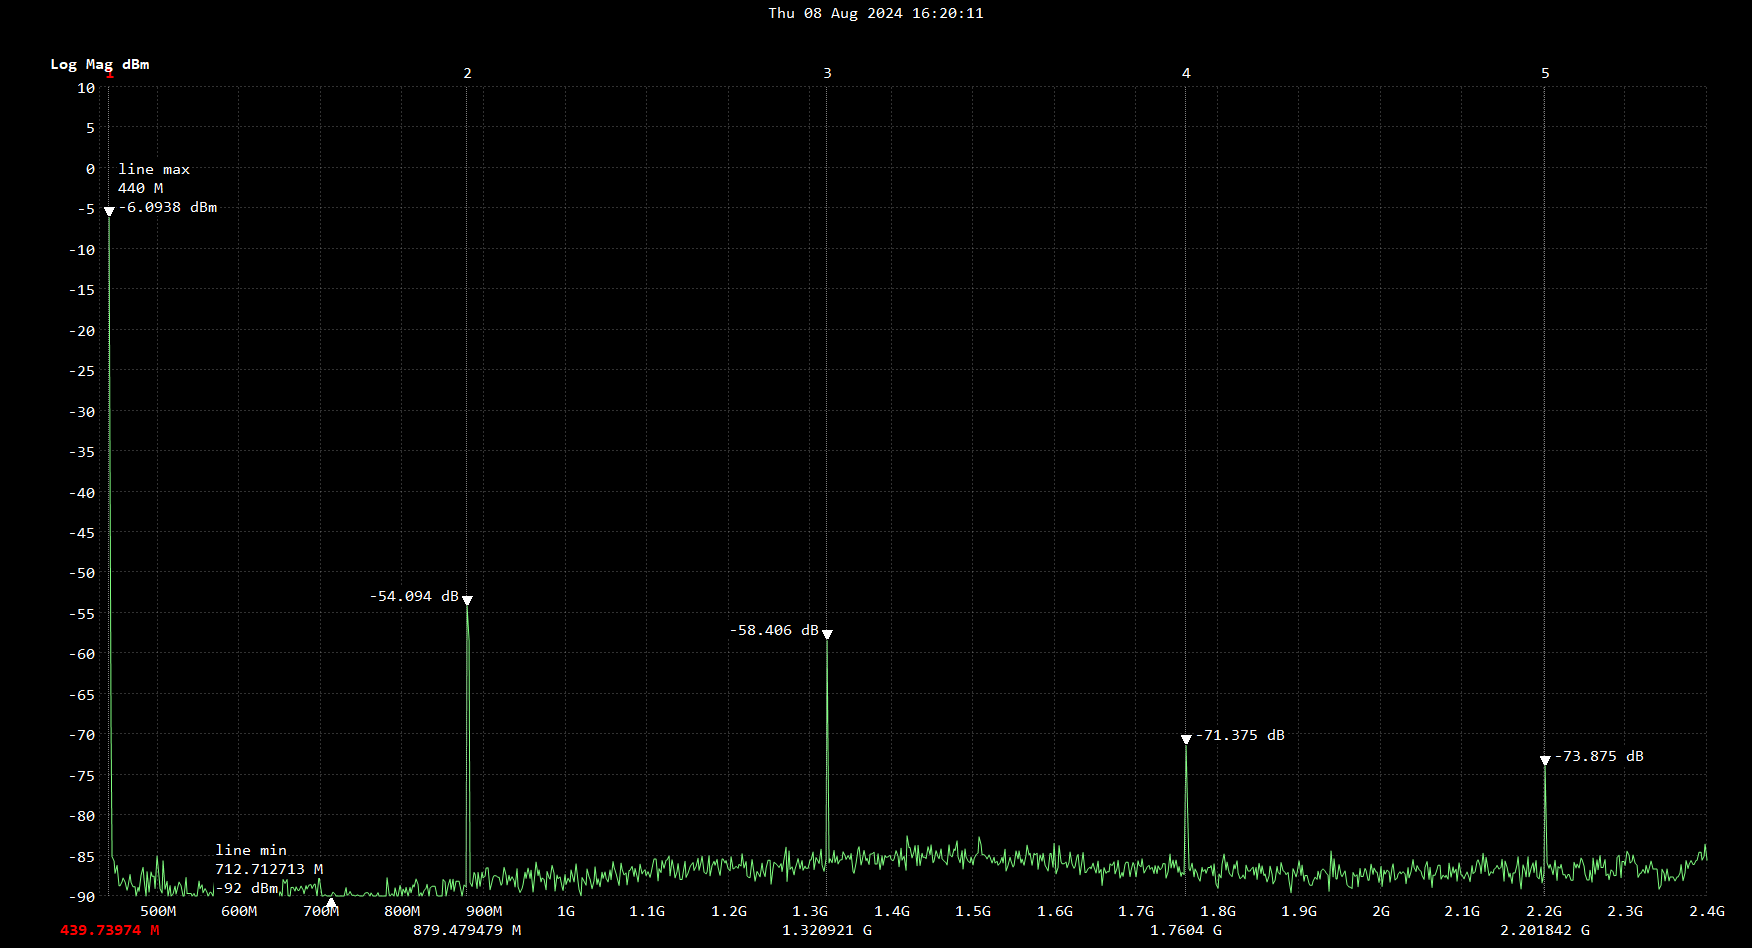Select the marker 2 triangle at -54.094 dB

[467, 601]
